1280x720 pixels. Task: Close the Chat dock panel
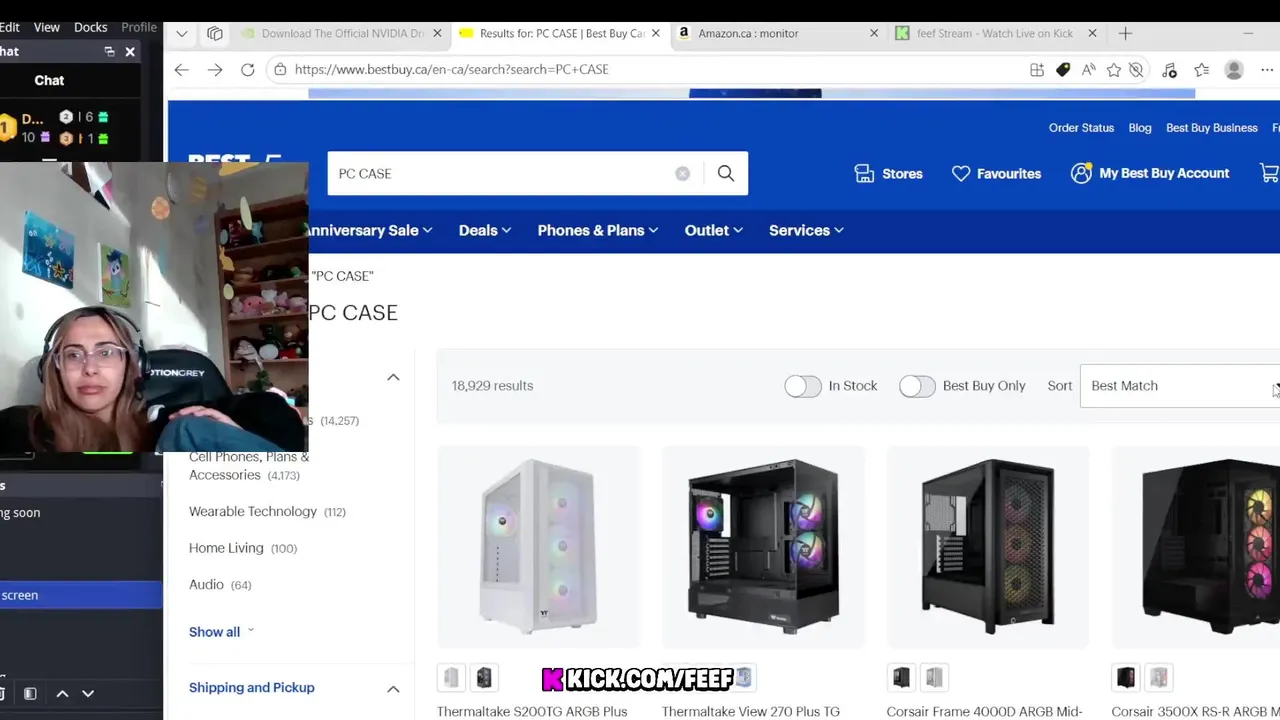[x=130, y=52]
